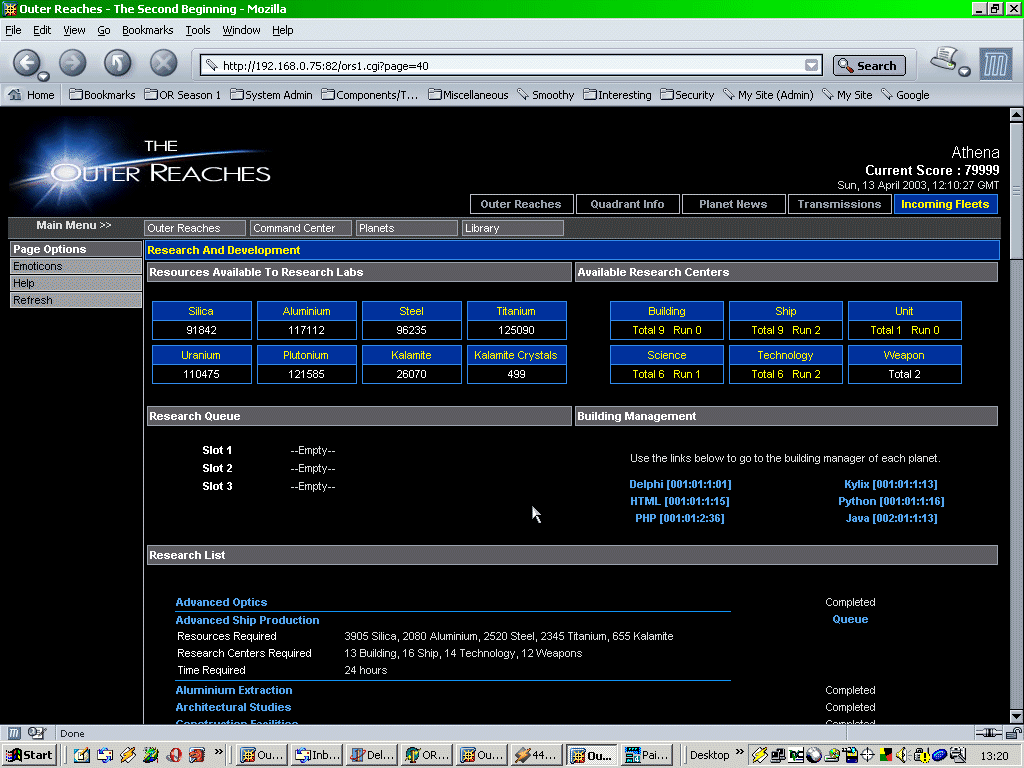Reload the page with the Reload button

[x=118, y=63]
